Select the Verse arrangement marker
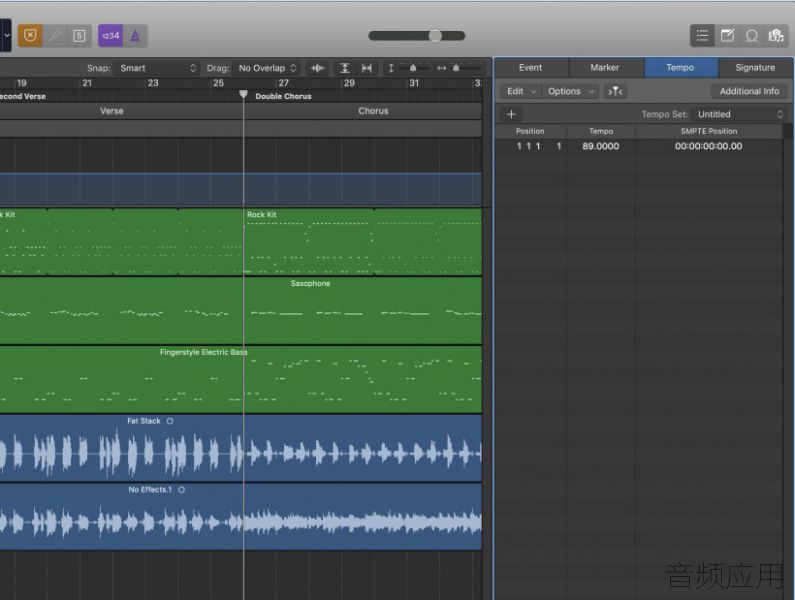795x600 pixels. [x=112, y=111]
